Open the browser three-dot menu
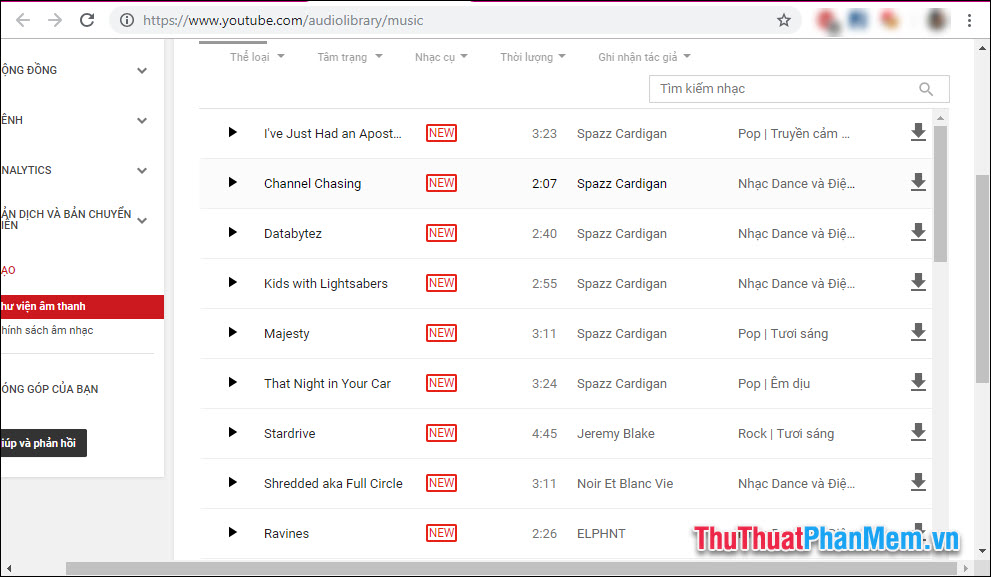Image resolution: width=991 pixels, height=577 pixels. (x=971, y=20)
